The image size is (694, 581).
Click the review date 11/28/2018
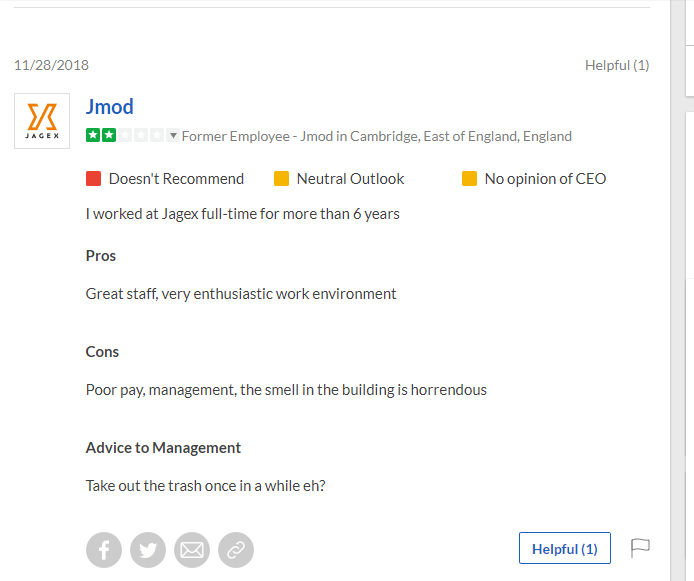pos(51,65)
